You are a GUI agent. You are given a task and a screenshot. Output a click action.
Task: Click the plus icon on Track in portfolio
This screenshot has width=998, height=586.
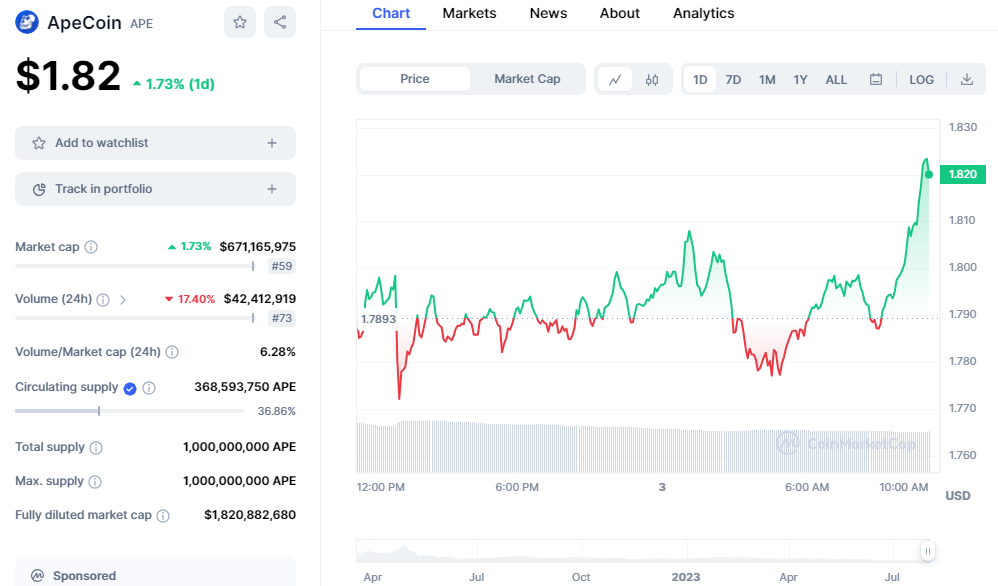(272, 189)
